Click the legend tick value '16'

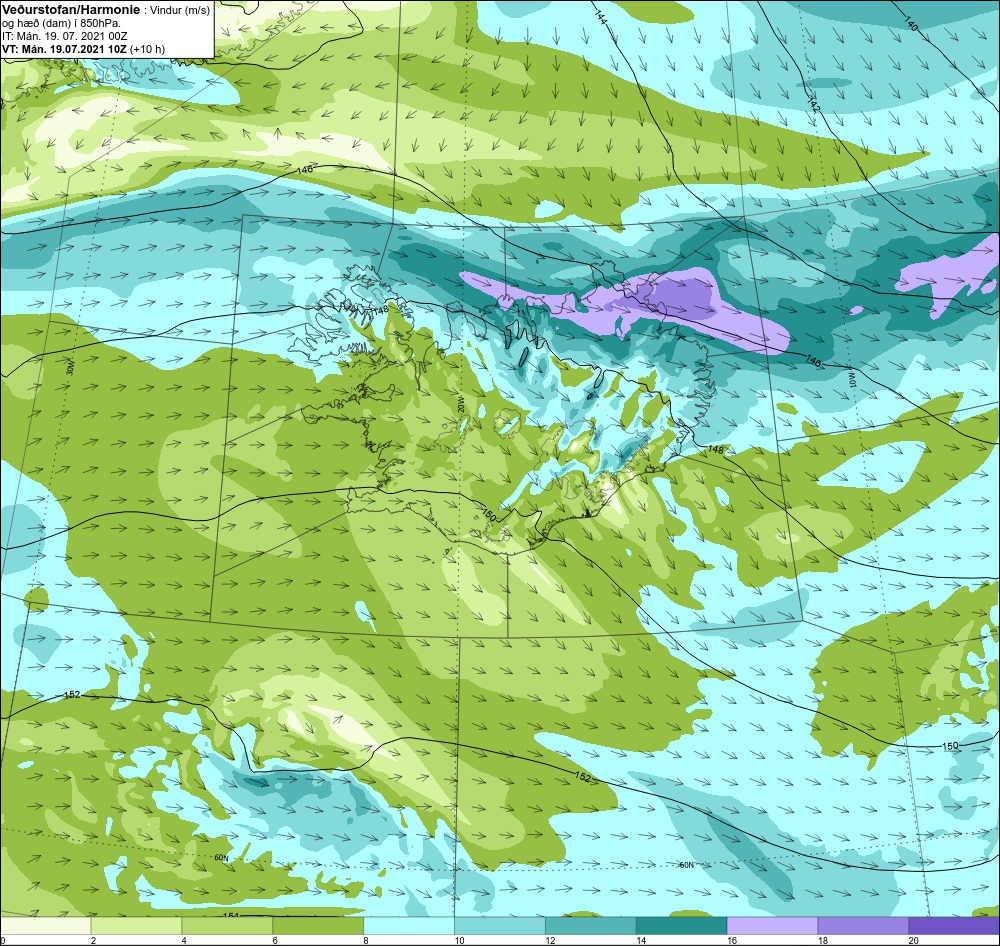732,940
